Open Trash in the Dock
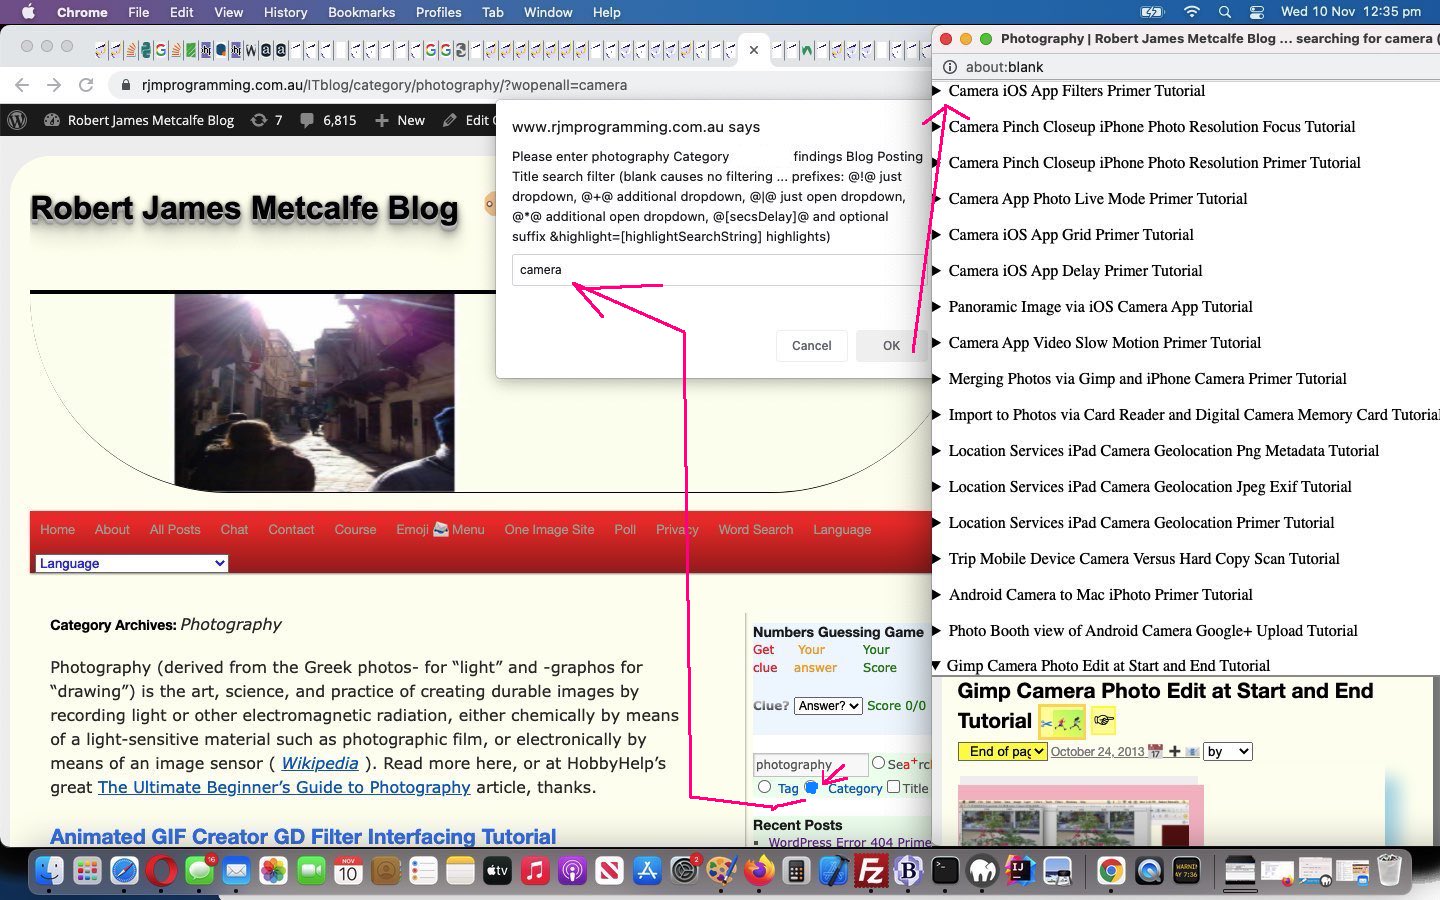 pos(1389,872)
